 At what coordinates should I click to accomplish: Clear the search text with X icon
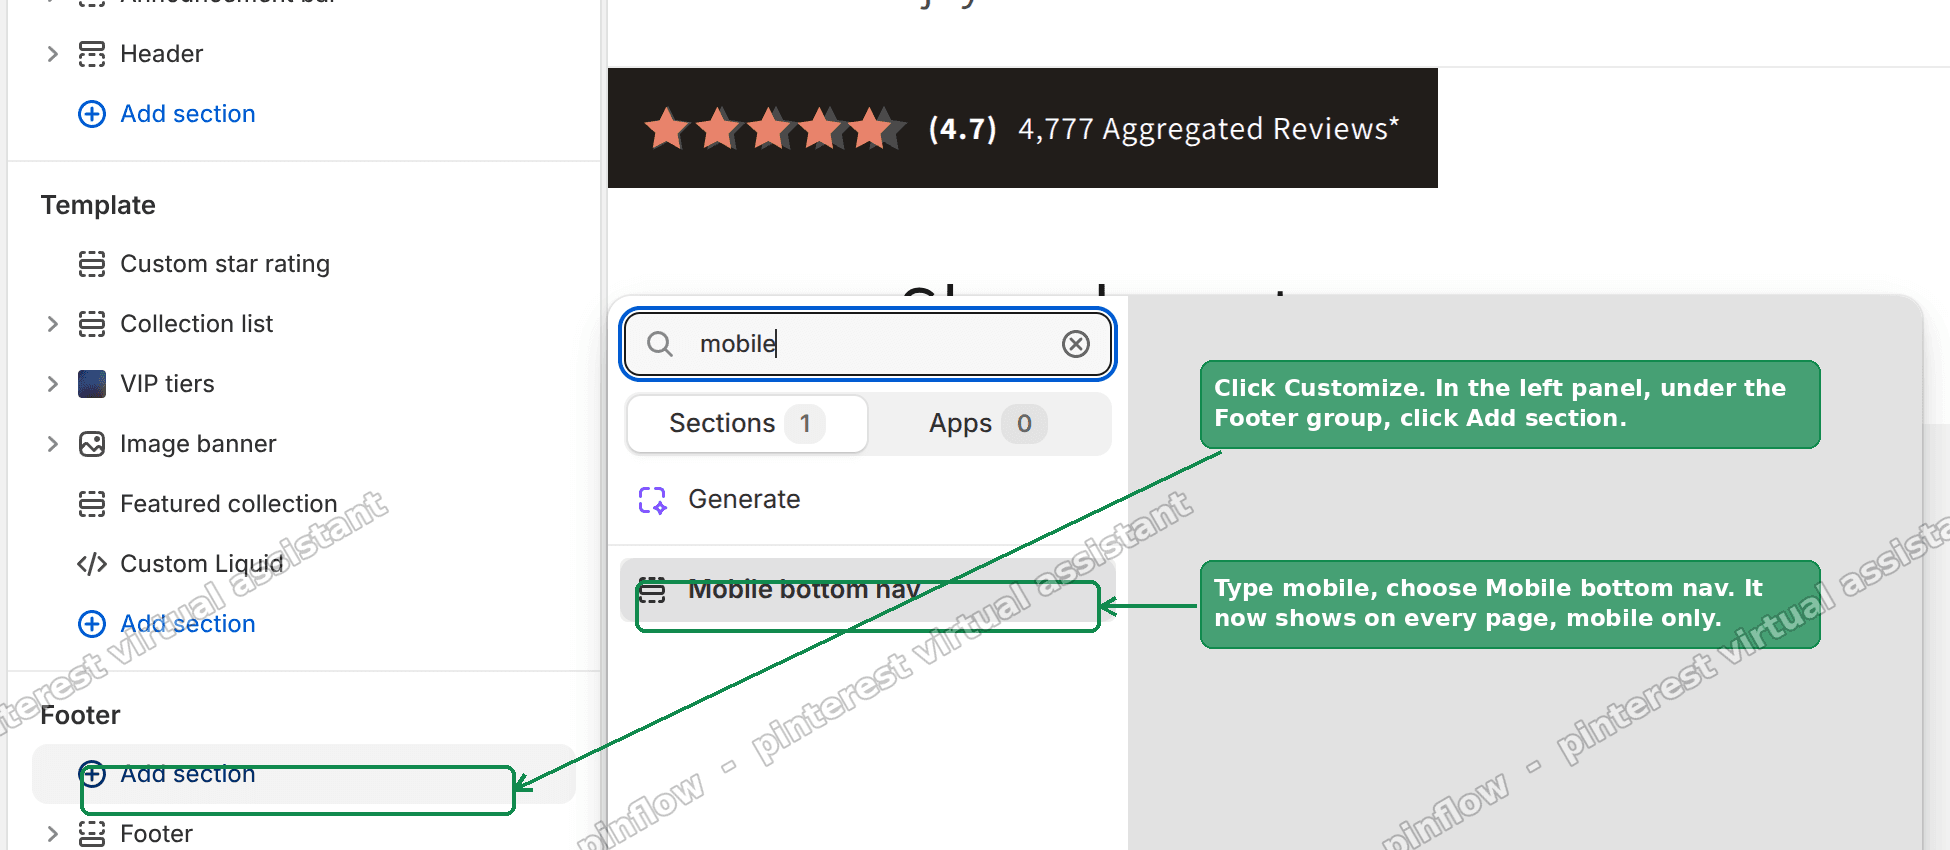coord(1076,344)
